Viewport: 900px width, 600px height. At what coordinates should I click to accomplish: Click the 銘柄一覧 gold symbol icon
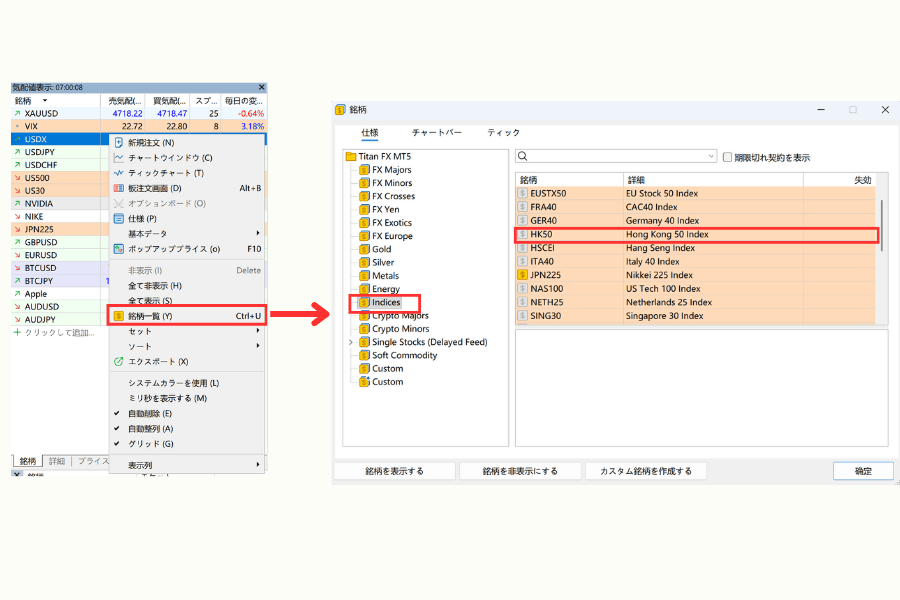(119, 316)
